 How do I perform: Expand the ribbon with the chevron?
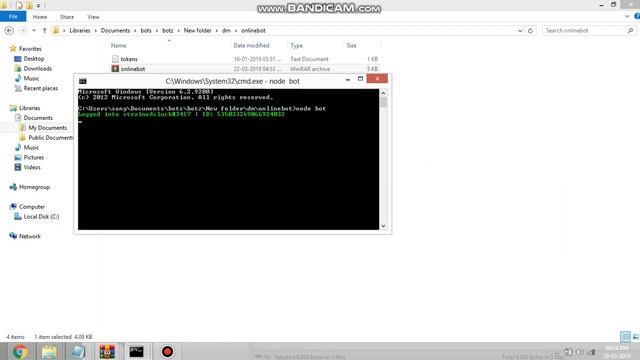tap(627, 16)
